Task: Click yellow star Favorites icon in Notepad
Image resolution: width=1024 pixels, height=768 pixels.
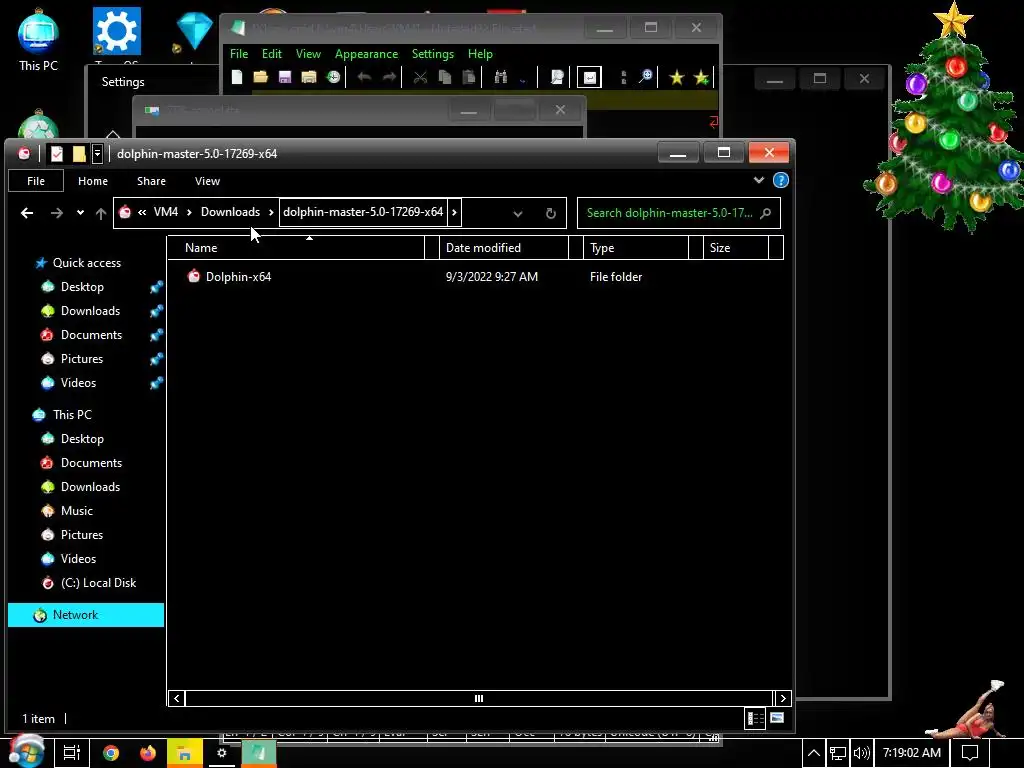Action: 677,78
